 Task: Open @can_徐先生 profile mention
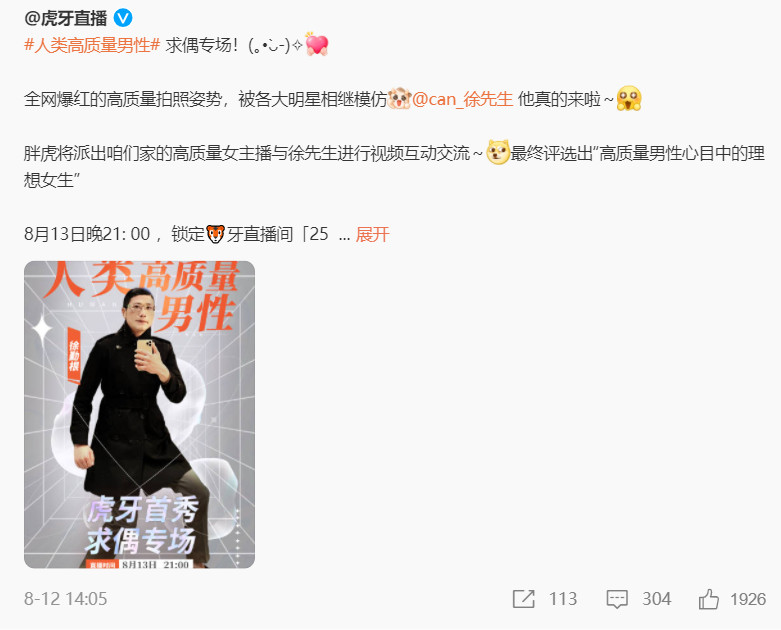point(462,99)
